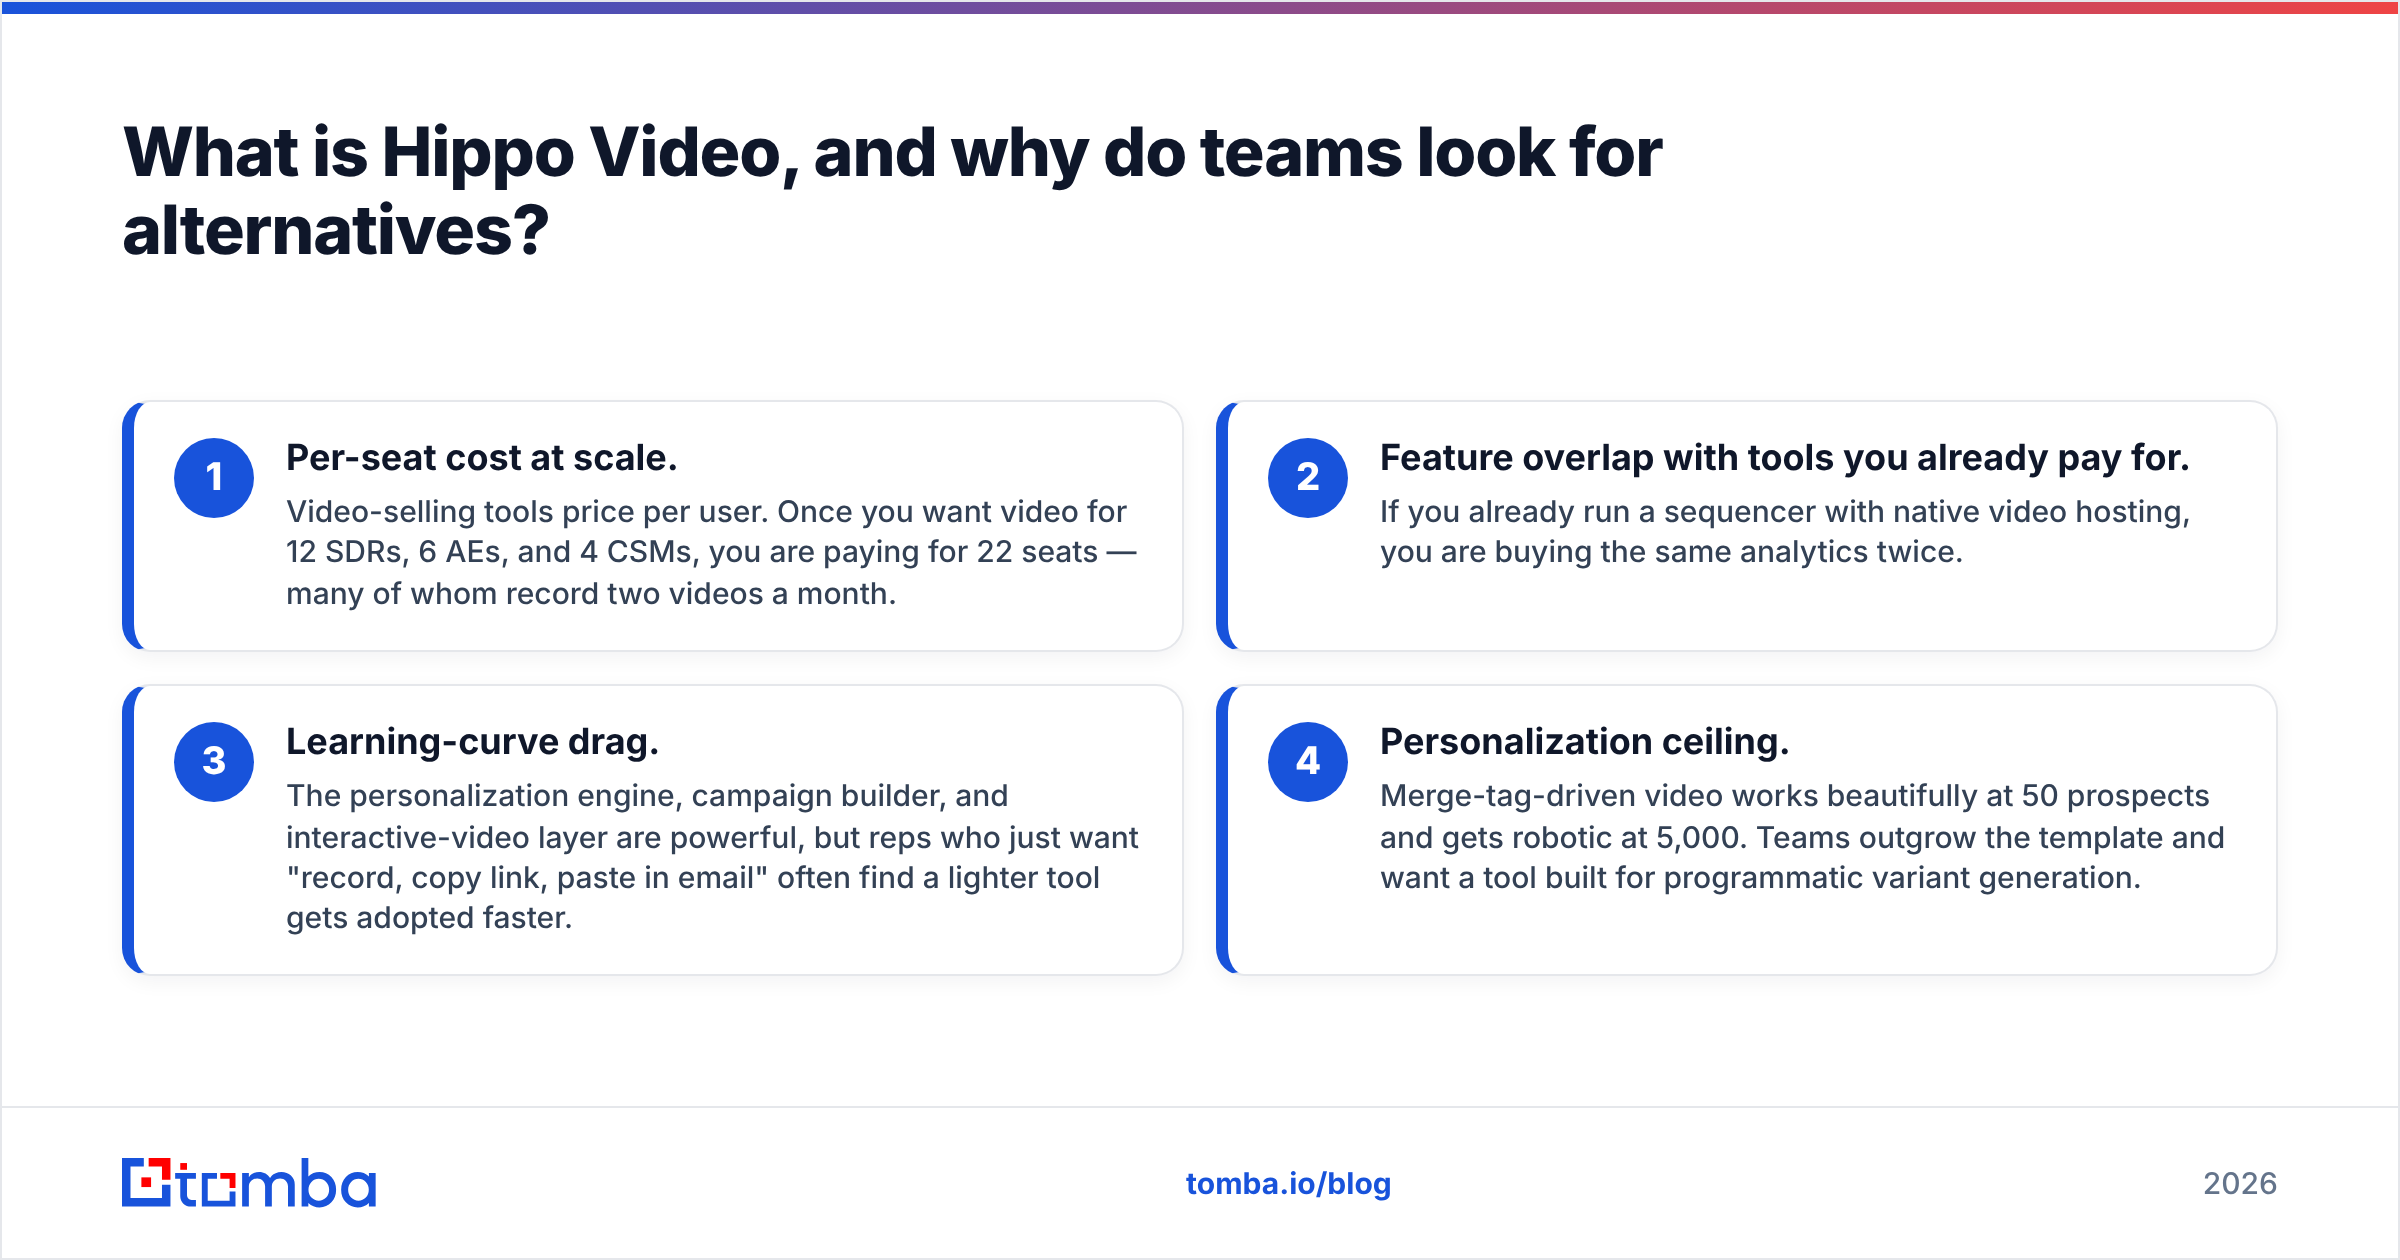This screenshot has width=2400, height=1260.
Task: Click the "2026" year text
Action: 2240,1184
